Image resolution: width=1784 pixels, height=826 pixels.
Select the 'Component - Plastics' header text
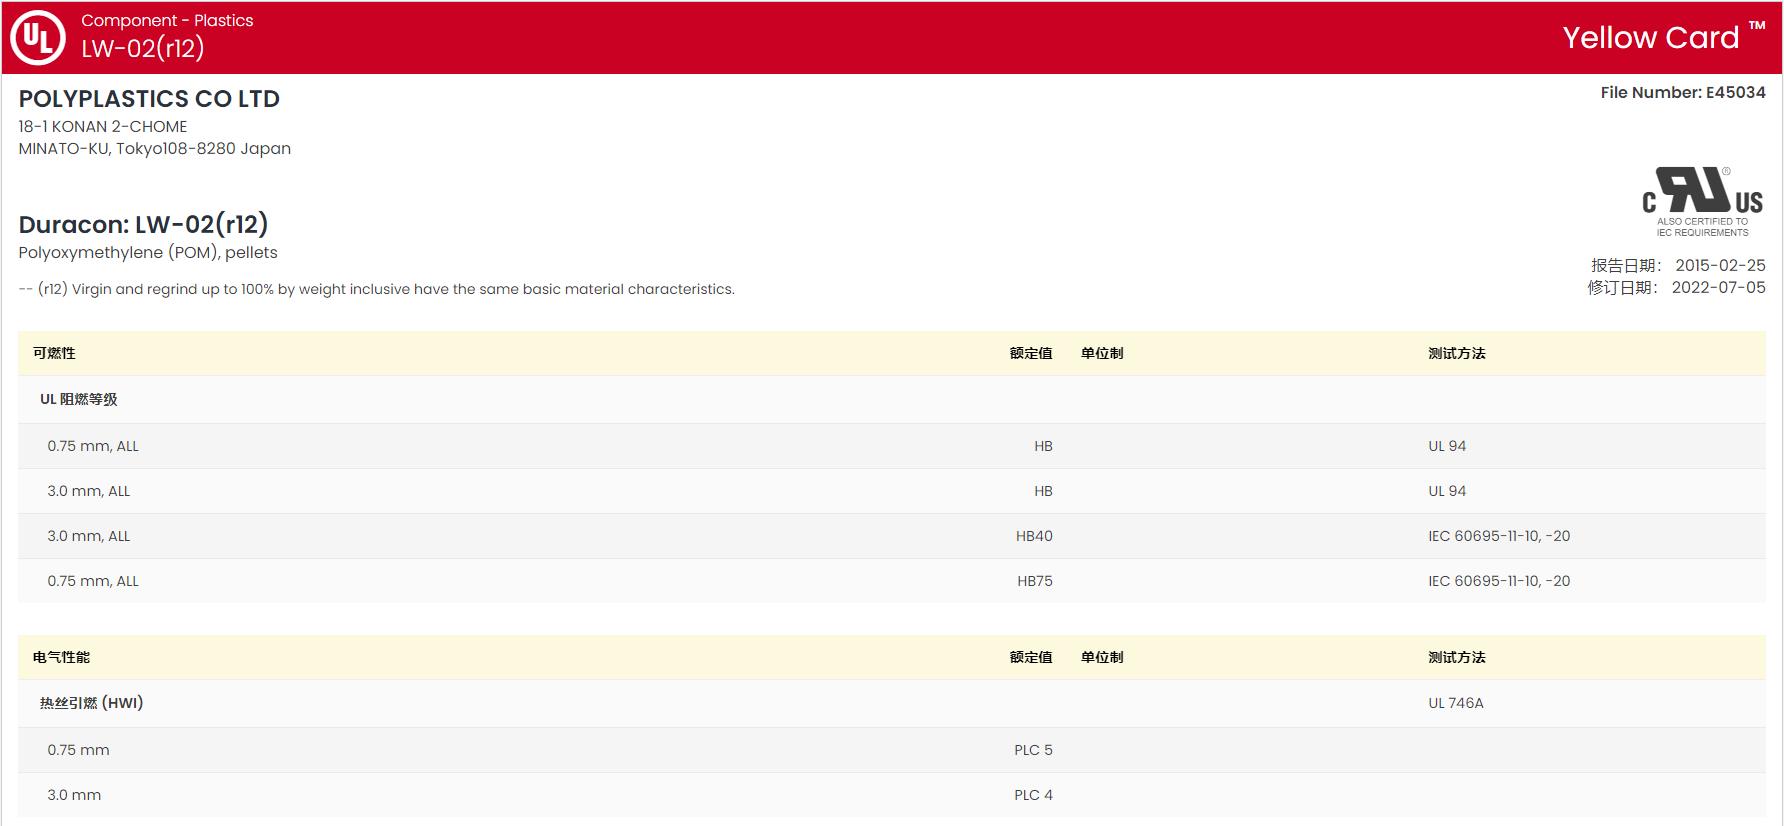[167, 20]
